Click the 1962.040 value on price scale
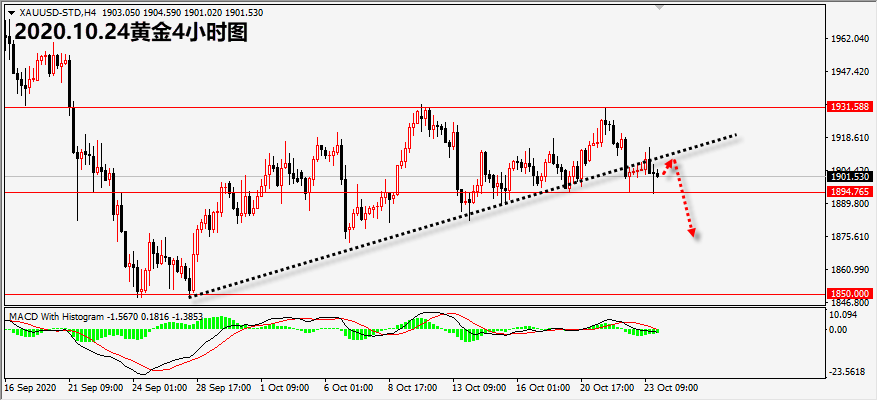 point(848,39)
